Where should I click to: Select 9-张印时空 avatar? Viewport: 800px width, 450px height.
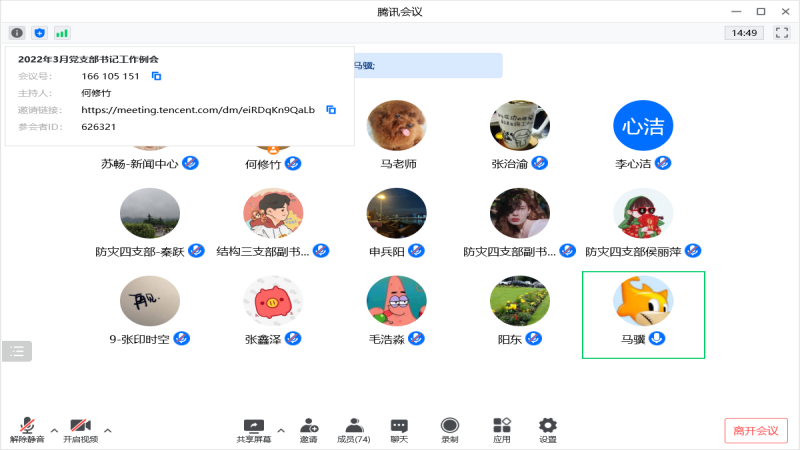pos(149,301)
